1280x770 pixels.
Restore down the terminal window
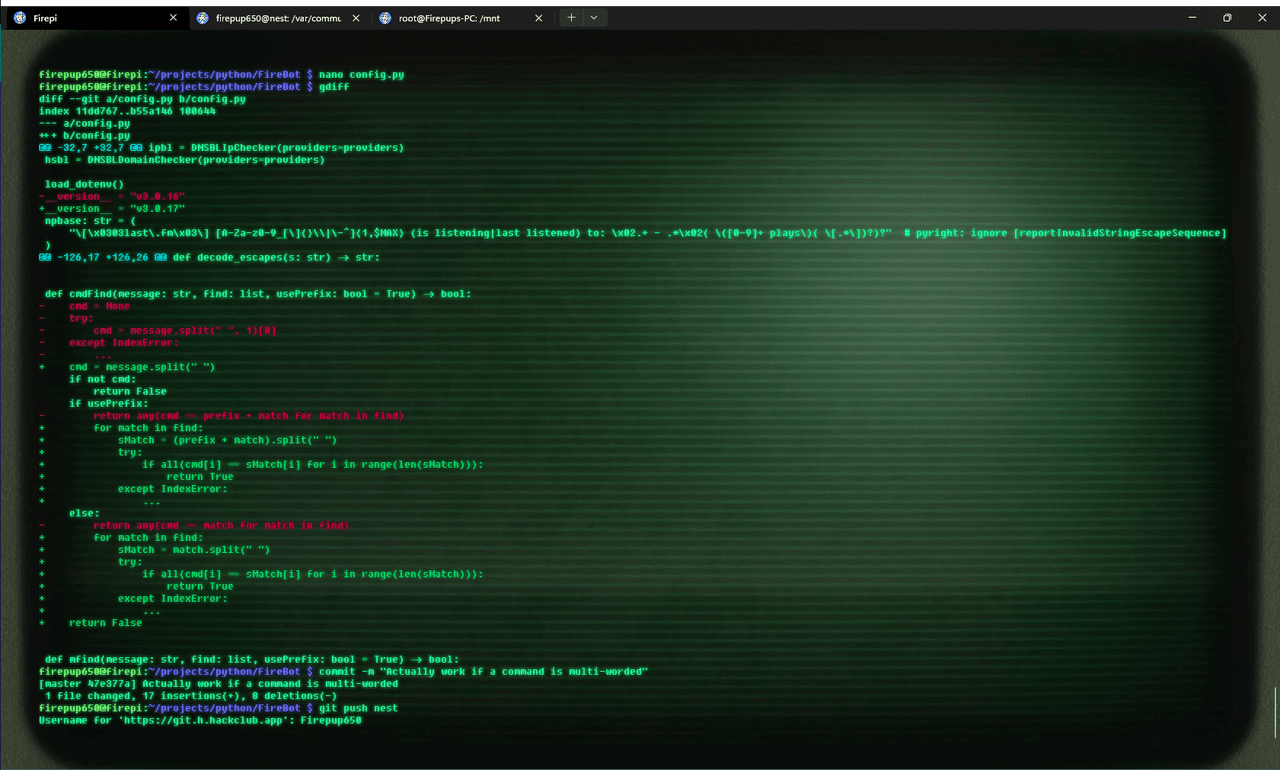(x=1227, y=18)
